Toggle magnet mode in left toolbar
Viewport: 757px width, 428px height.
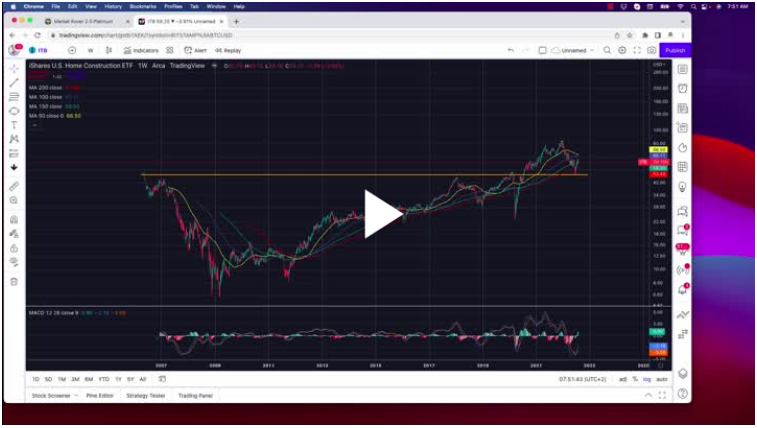pyautogui.click(x=14, y=220)
